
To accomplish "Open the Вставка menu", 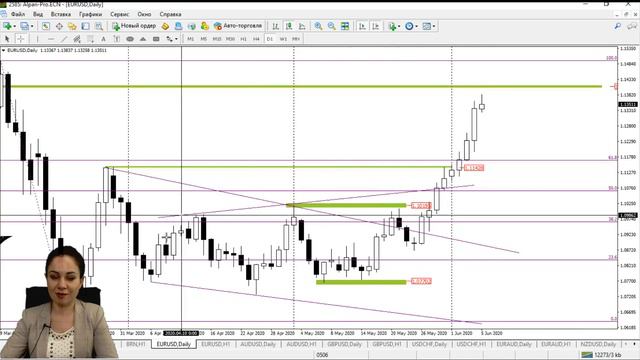I will (61, 14).
